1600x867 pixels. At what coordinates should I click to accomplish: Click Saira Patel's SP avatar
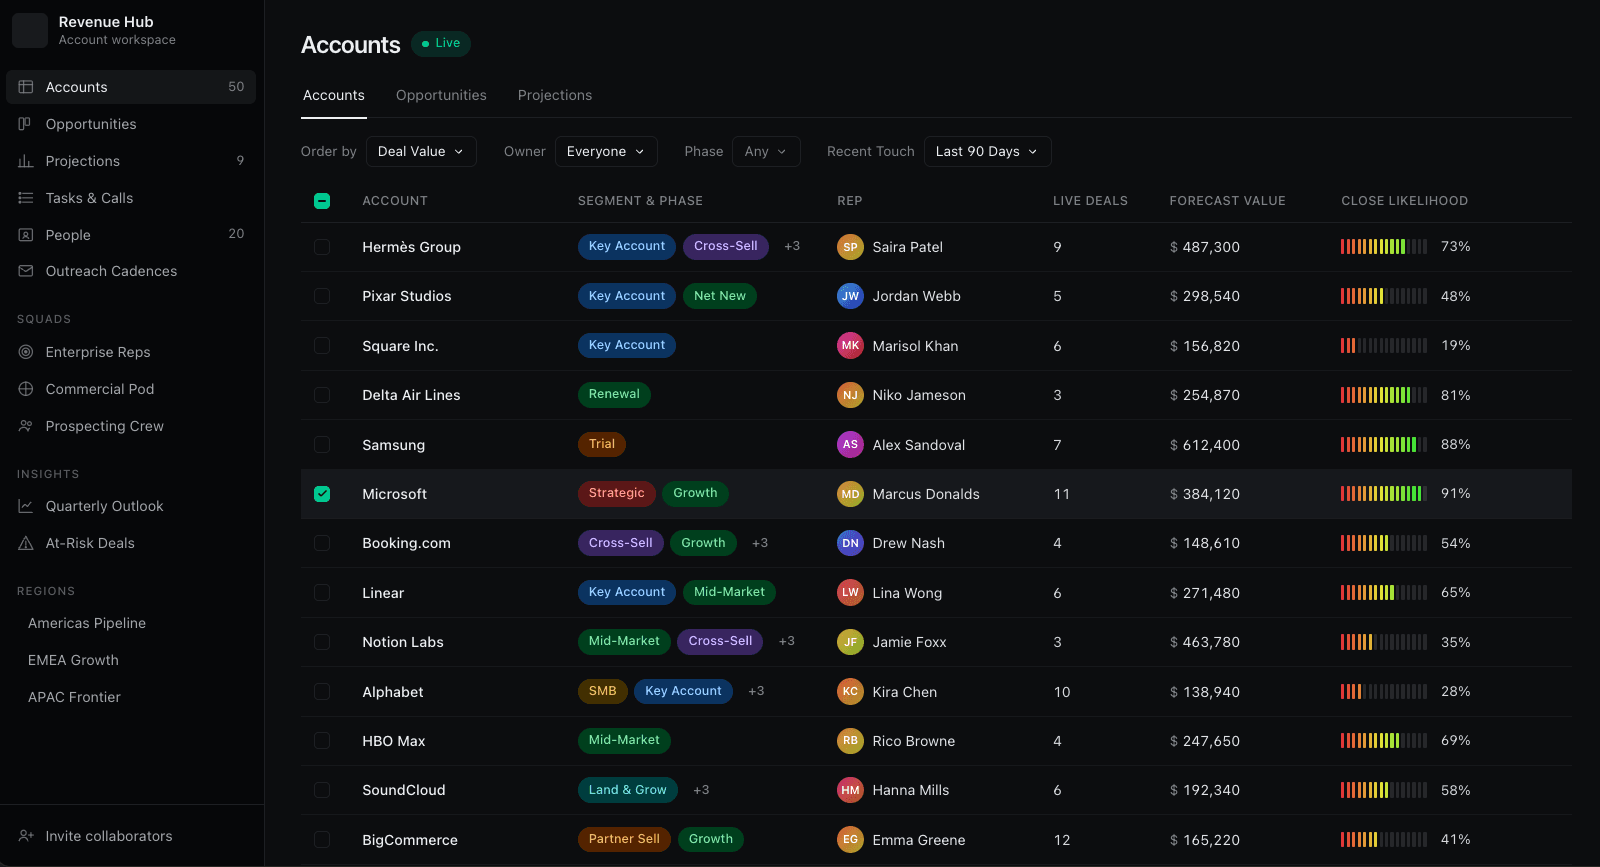click(850, 247)
